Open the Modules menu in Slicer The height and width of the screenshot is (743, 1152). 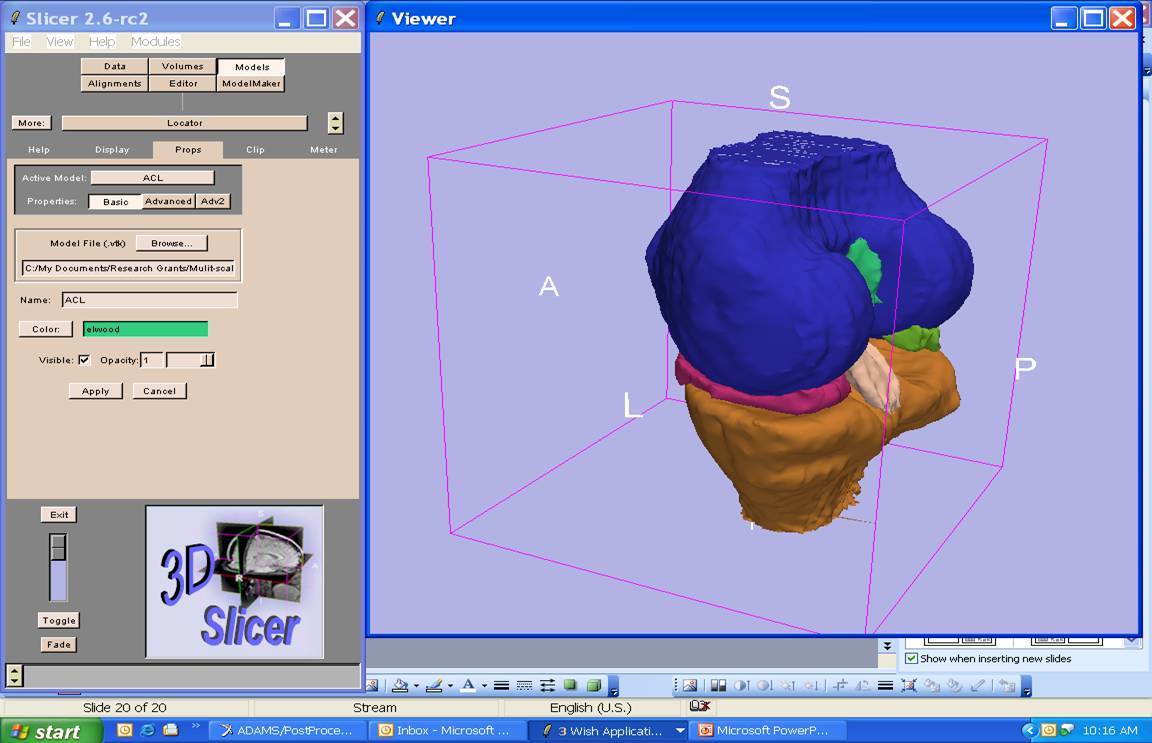[x=155, y=42]
